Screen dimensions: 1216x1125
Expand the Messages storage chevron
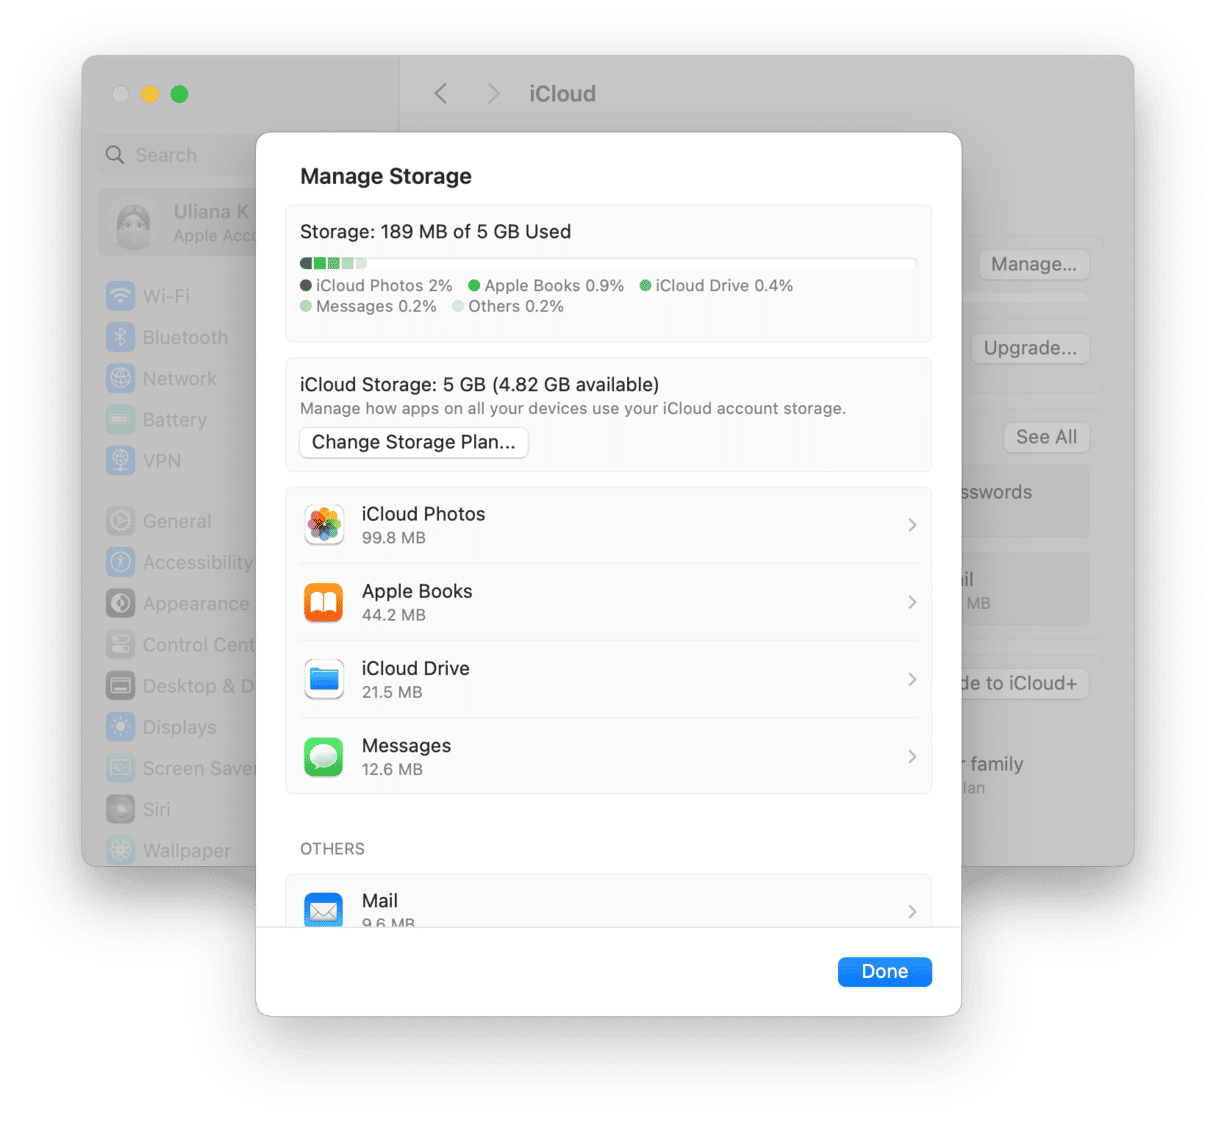pyautogui.click(x=912, y=756)
